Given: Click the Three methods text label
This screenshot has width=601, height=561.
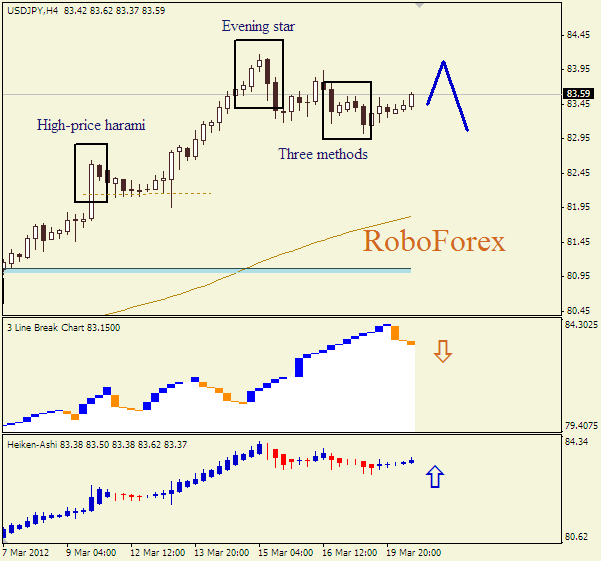Looking at the screenshot, I should click(322, 154).
